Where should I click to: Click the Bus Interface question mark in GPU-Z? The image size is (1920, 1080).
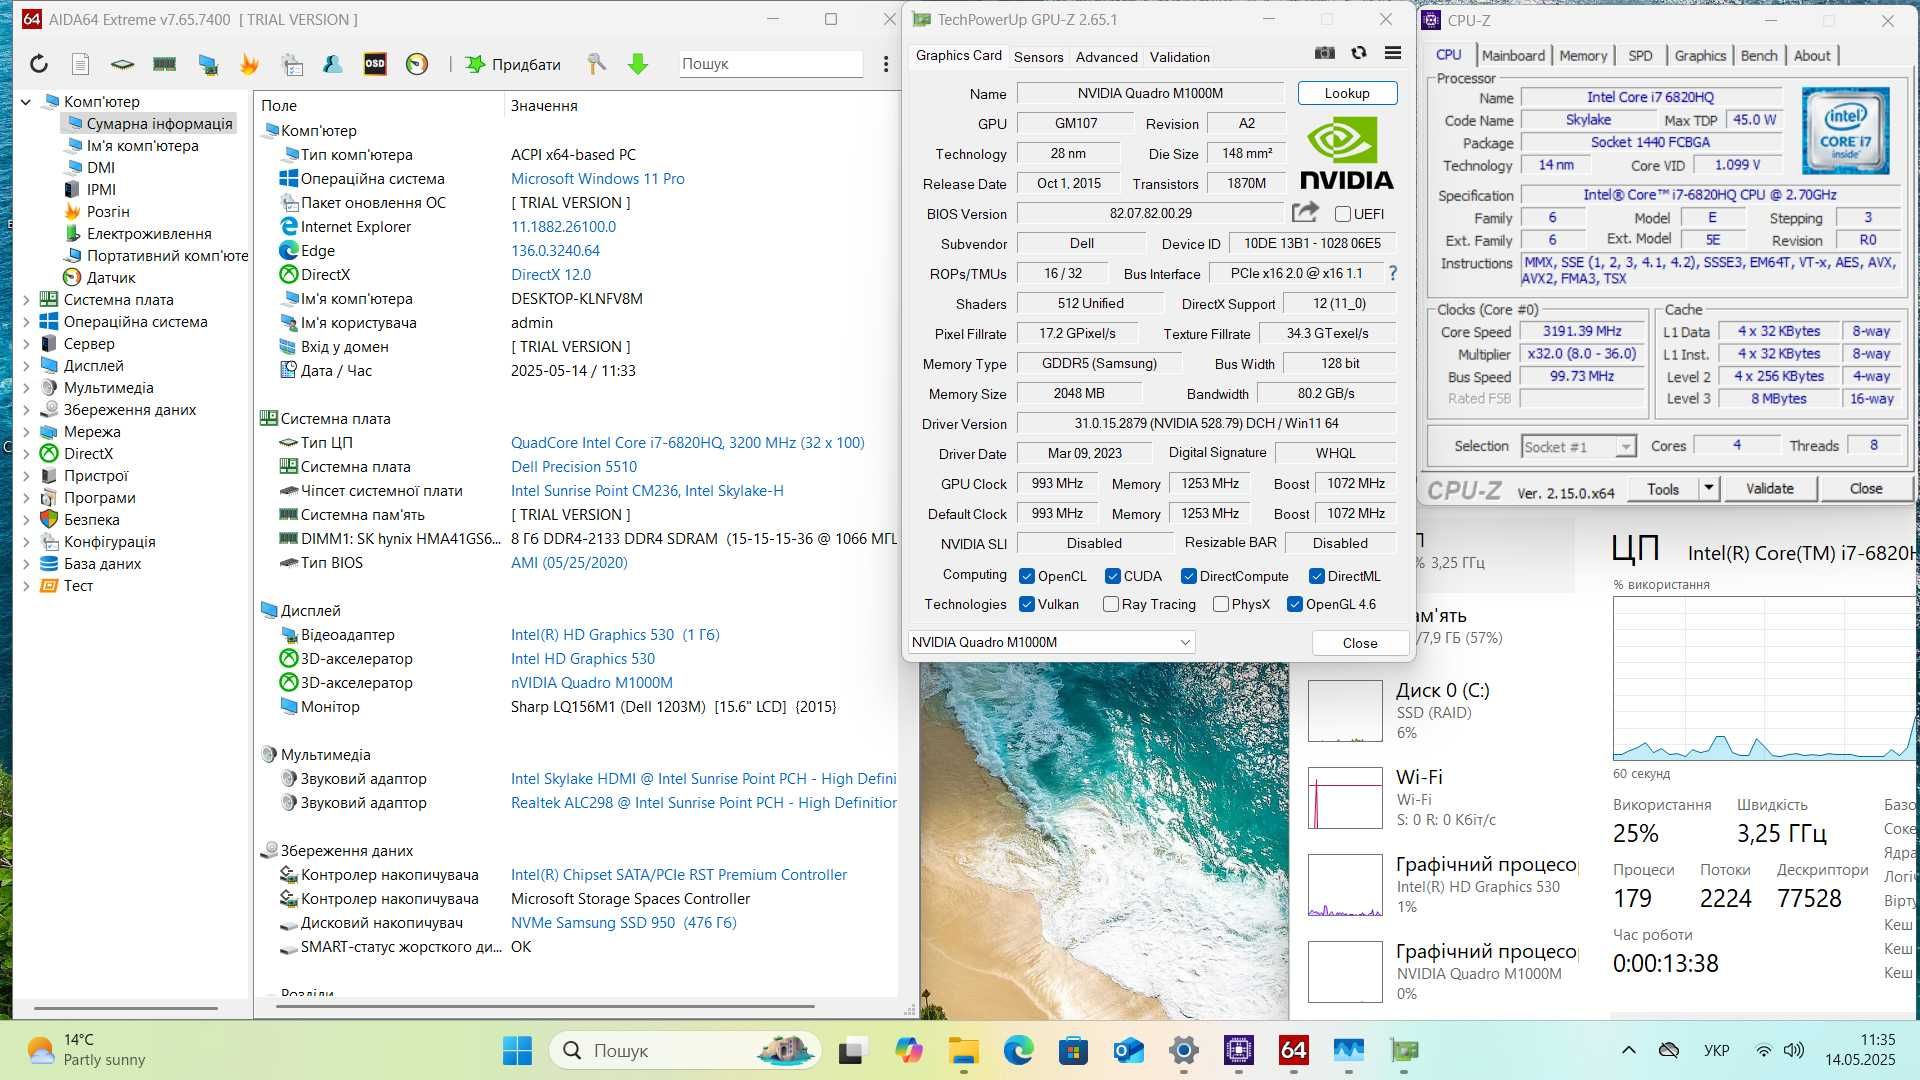coord(1393,273)
